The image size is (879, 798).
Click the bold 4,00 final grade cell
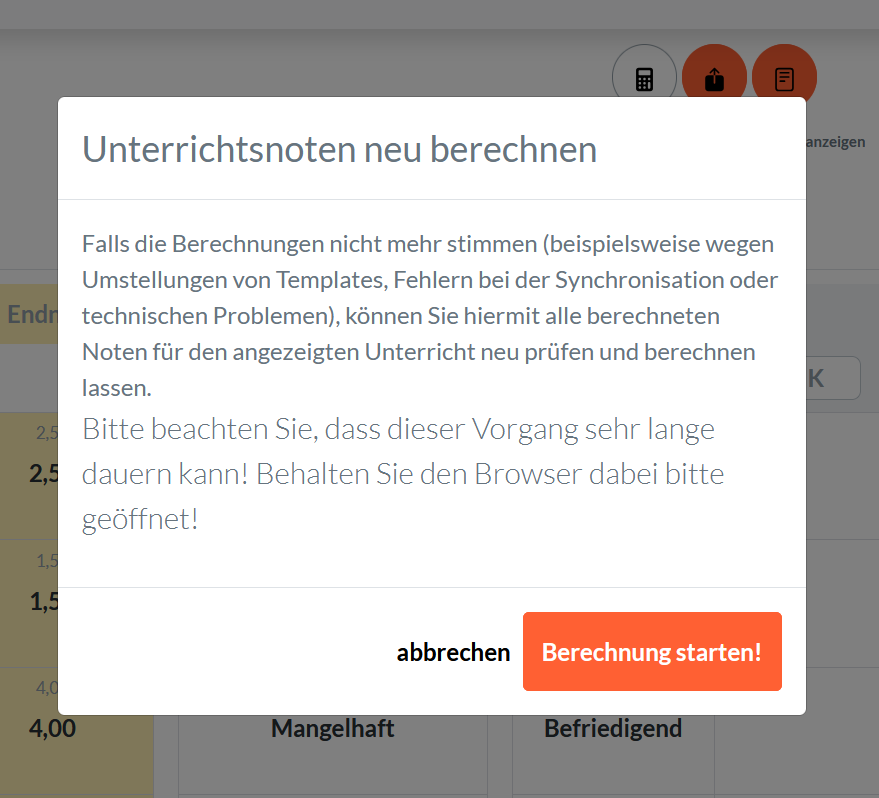coord(53,729)
